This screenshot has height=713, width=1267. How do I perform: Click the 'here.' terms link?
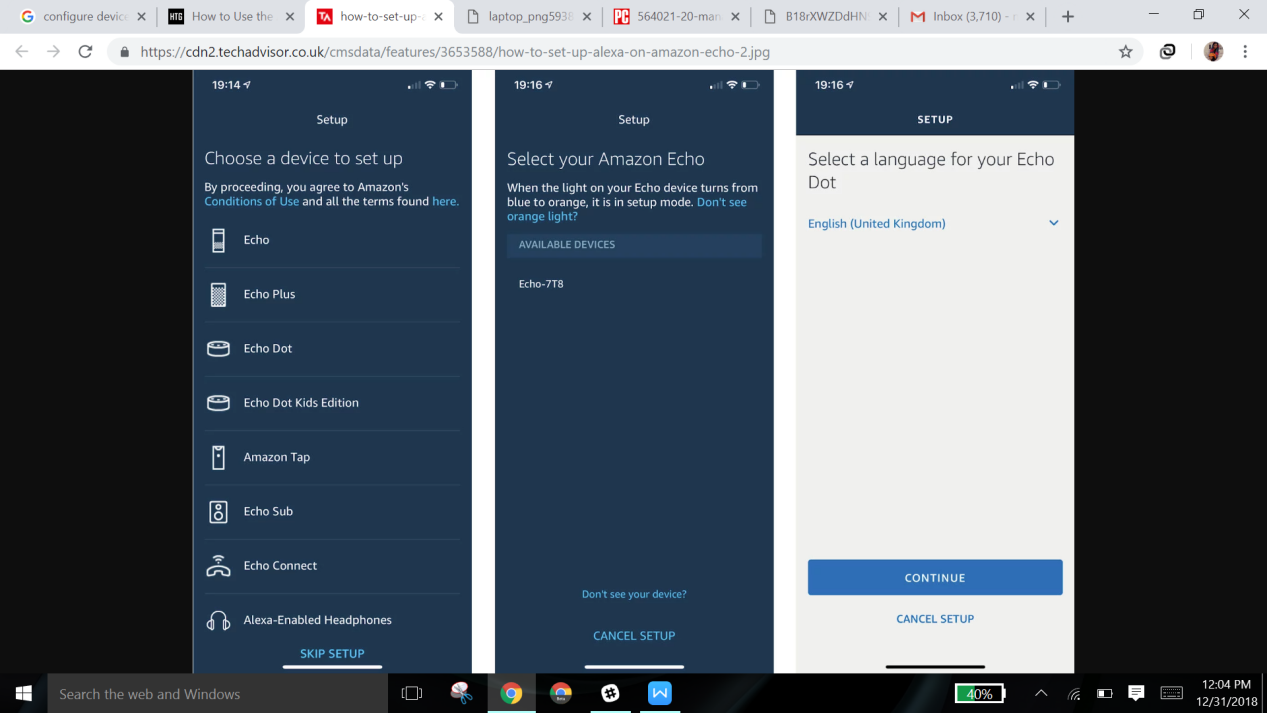coord(445,201)
